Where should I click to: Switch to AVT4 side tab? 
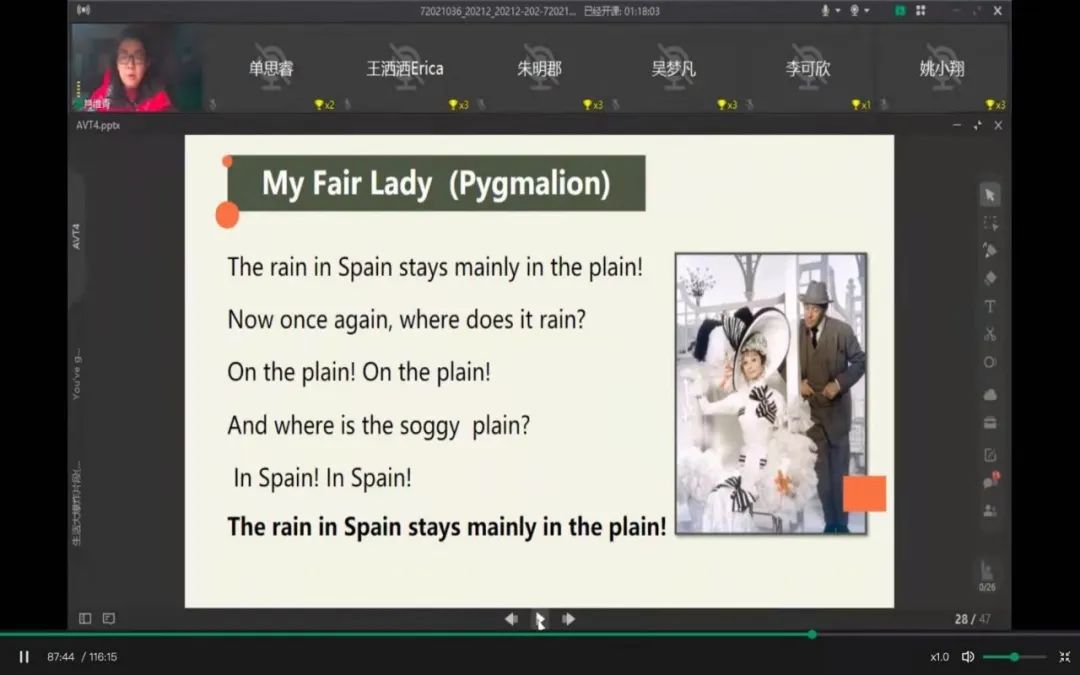[x=76, y=236]
